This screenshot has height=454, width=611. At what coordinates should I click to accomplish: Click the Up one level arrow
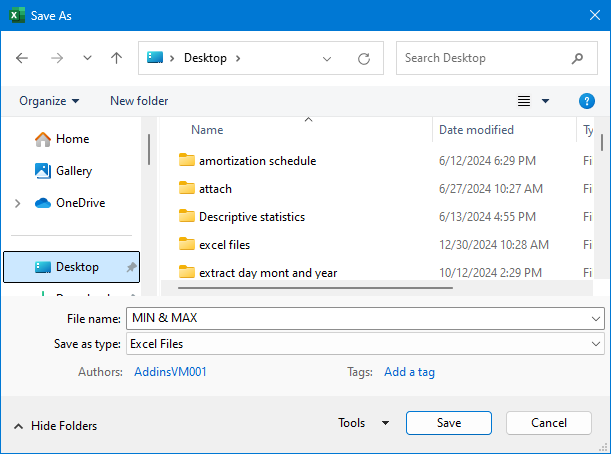116,58
